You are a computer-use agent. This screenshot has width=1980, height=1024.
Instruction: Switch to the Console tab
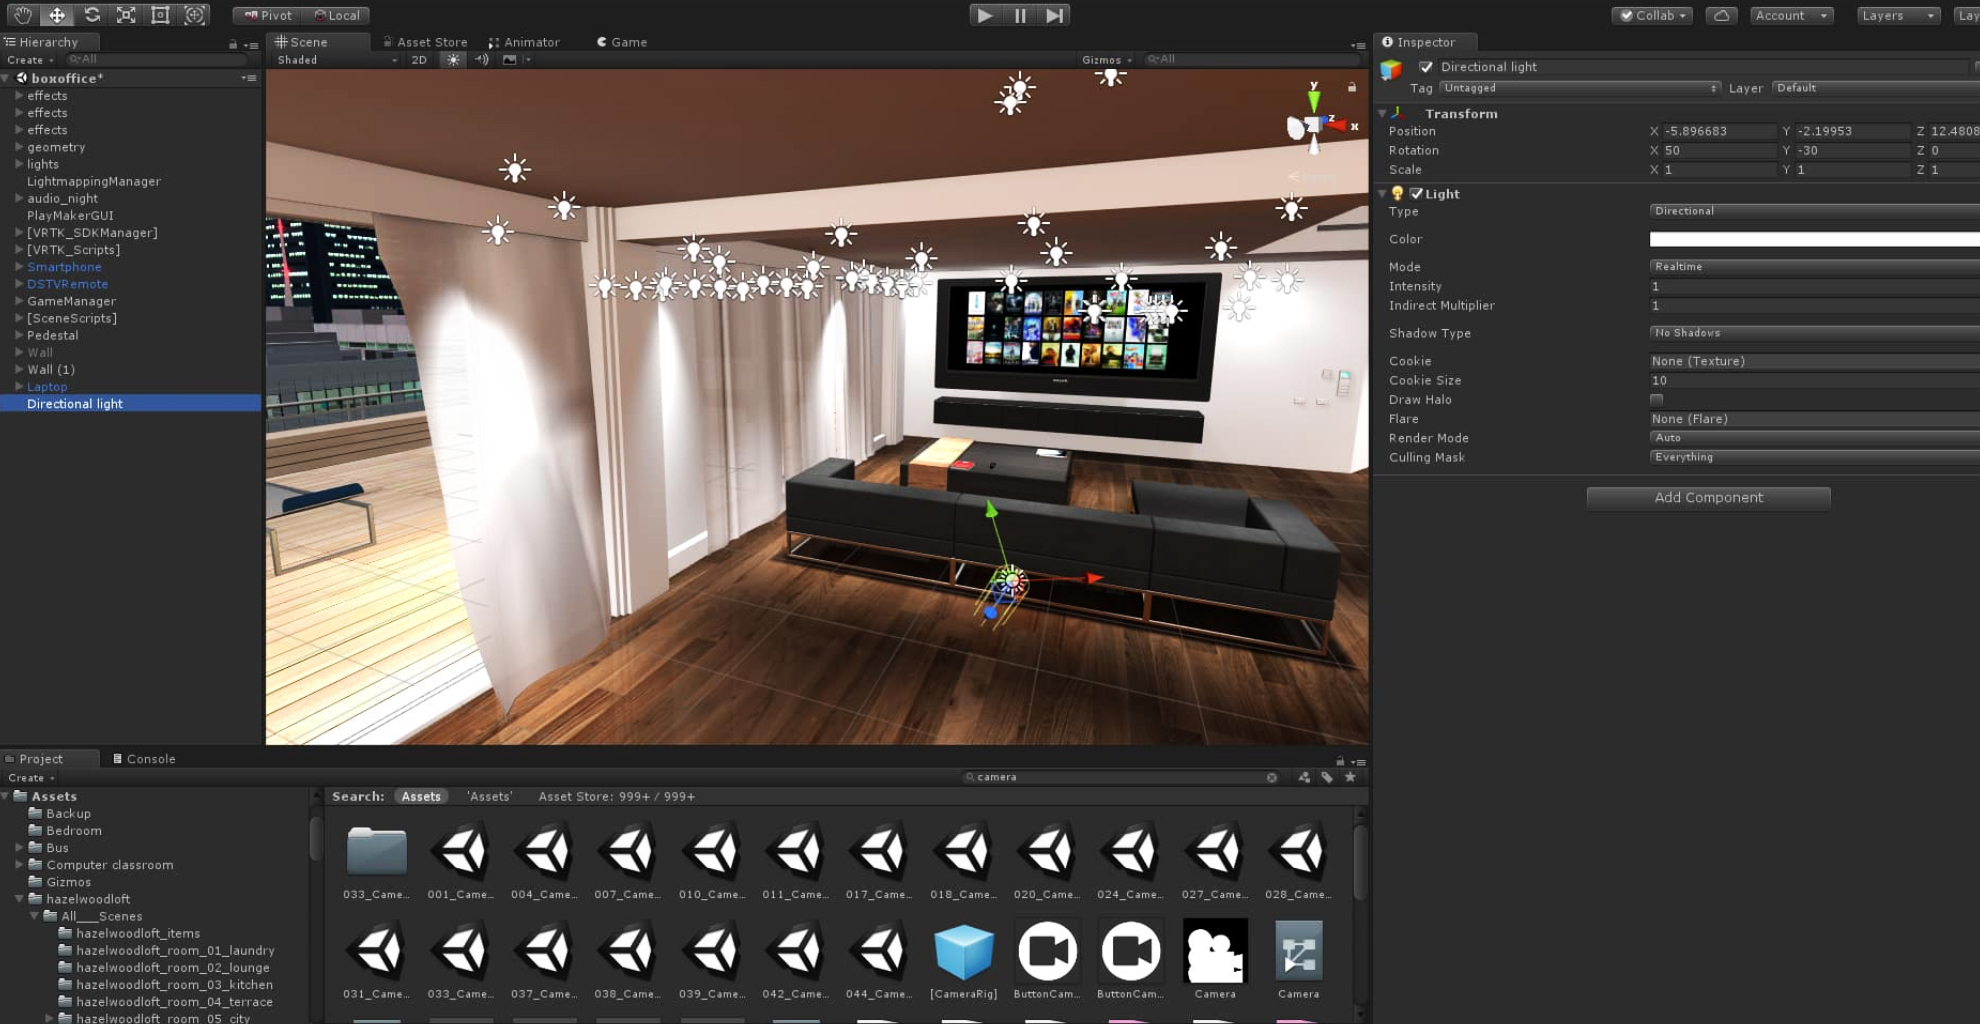point(144,759)
